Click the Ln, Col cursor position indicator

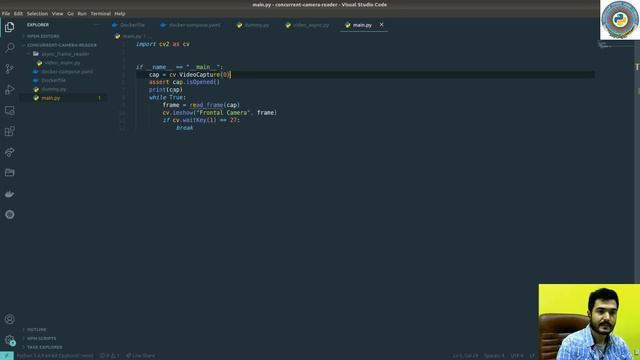click(465, 356)
